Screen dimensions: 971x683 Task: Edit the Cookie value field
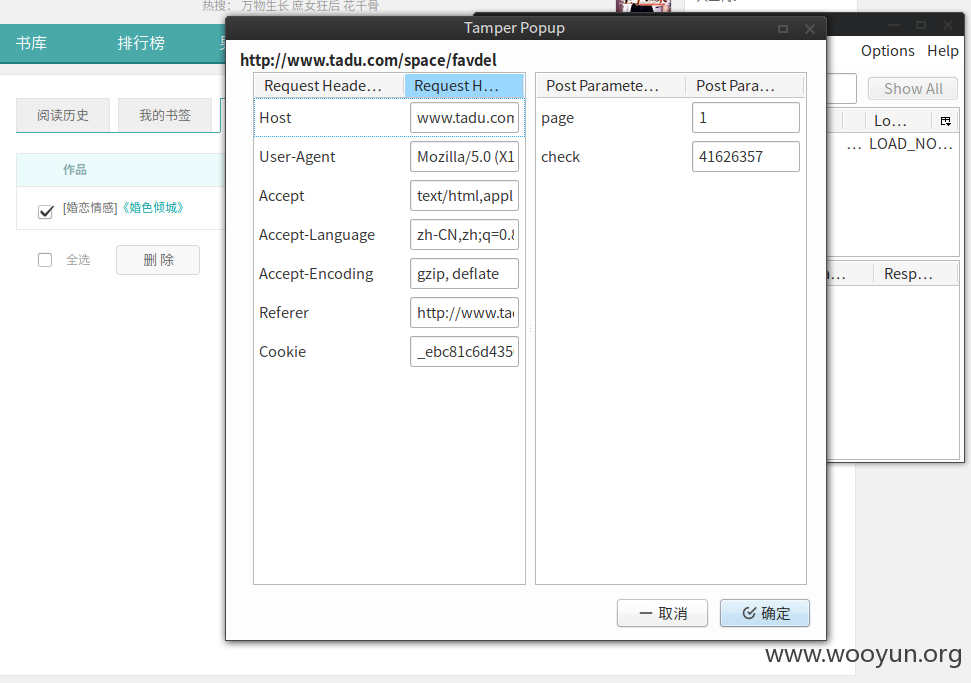click(464, 352)
